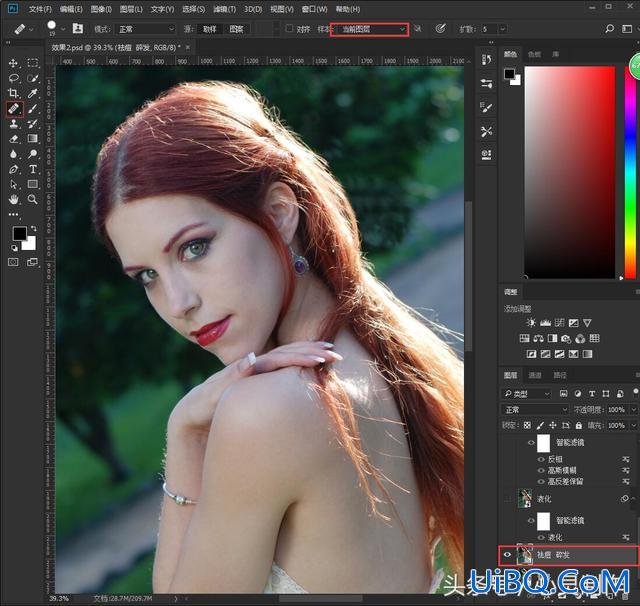Screen dimensions: 640x606
Task: Open the 样本 当前图层 dropdown
Action: 369,29
